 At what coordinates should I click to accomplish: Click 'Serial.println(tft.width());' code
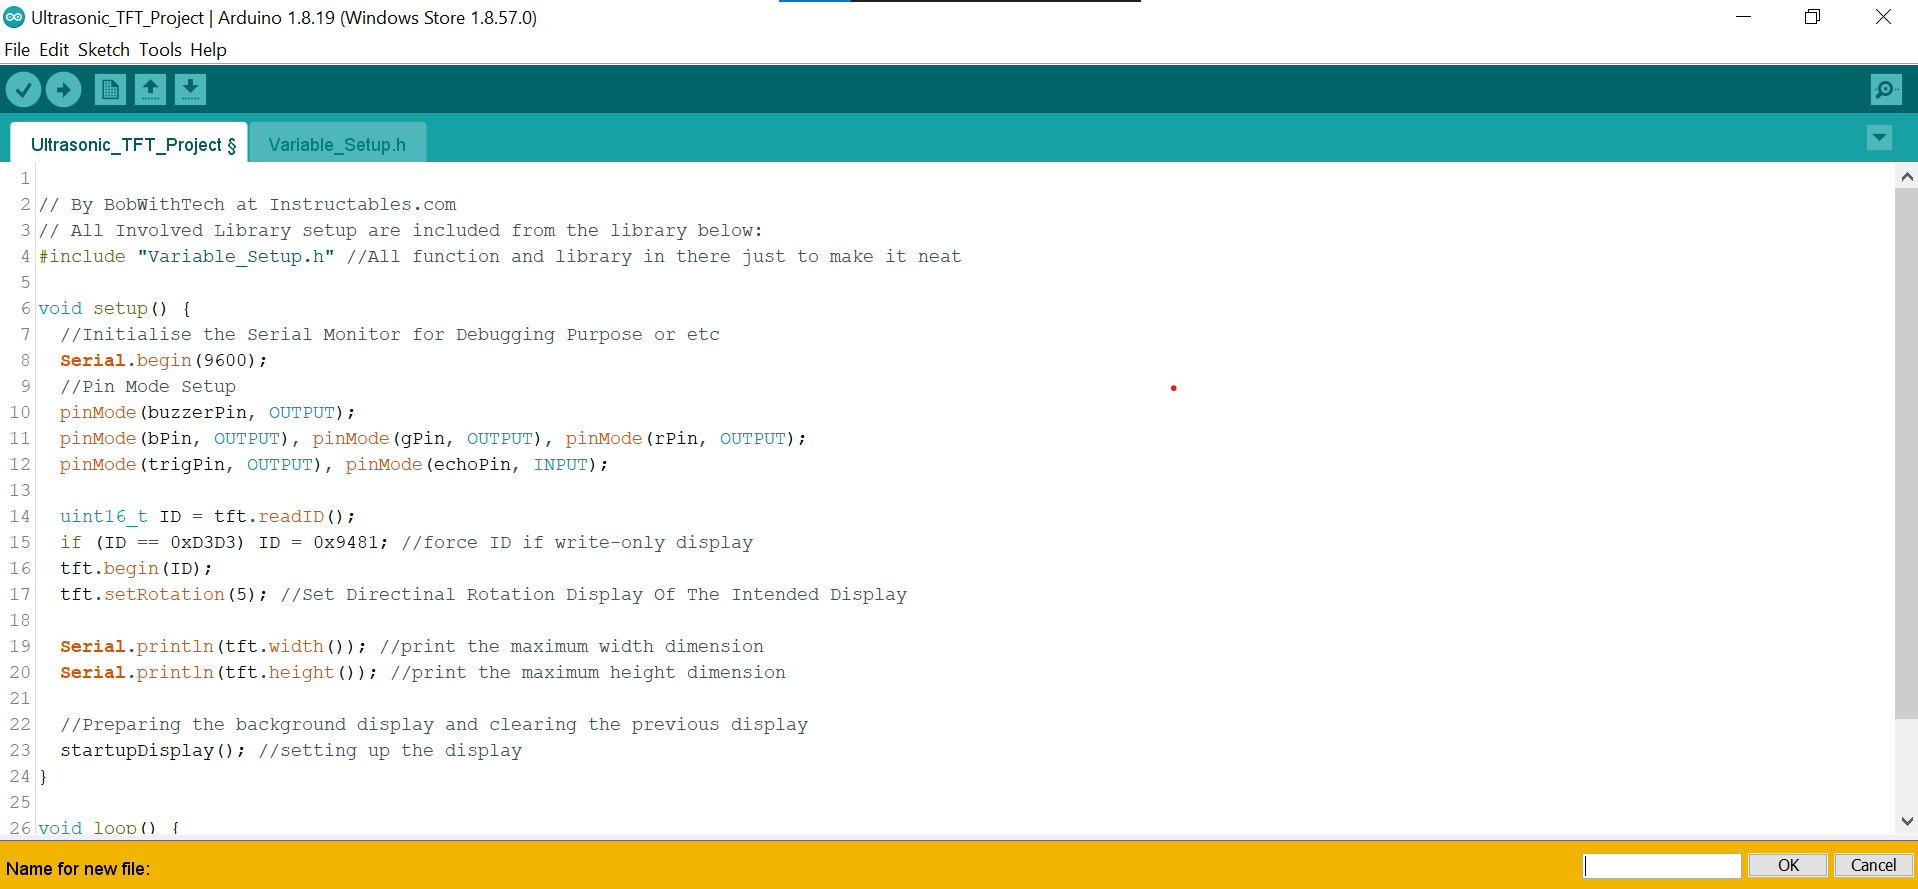(213, 647)
